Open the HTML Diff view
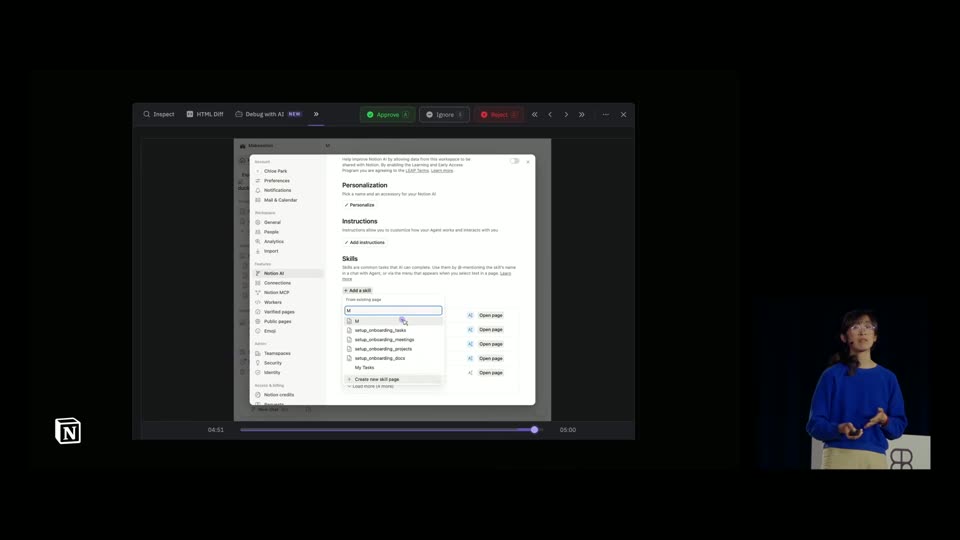The width and height of the screenshot is (960, 540). 204,114
